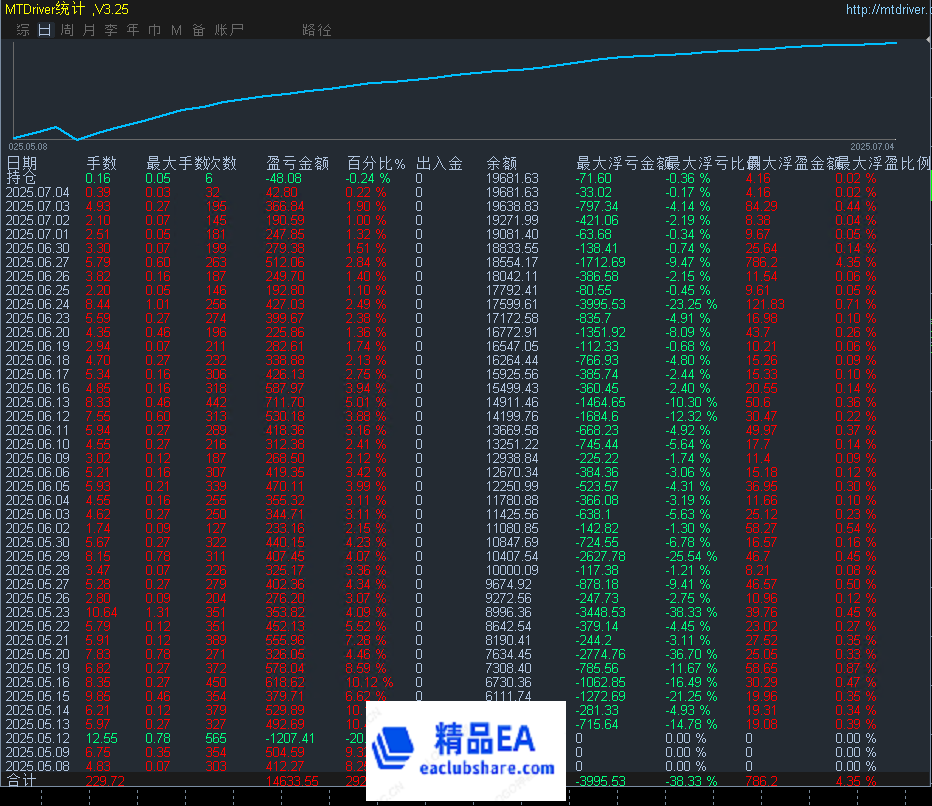Switch to the 周 weekly tab
The height and width of the screenshot is (806, 932).
[x=66, y=30]
